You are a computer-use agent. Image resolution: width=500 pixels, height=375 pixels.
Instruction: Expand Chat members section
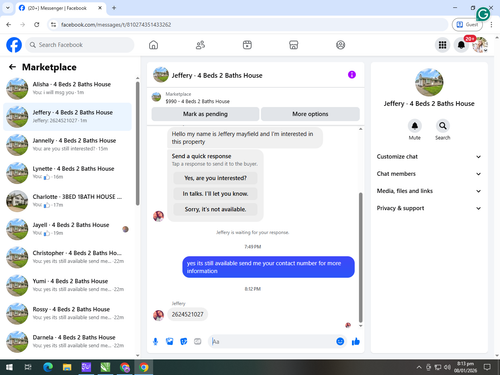click(429, 174)
